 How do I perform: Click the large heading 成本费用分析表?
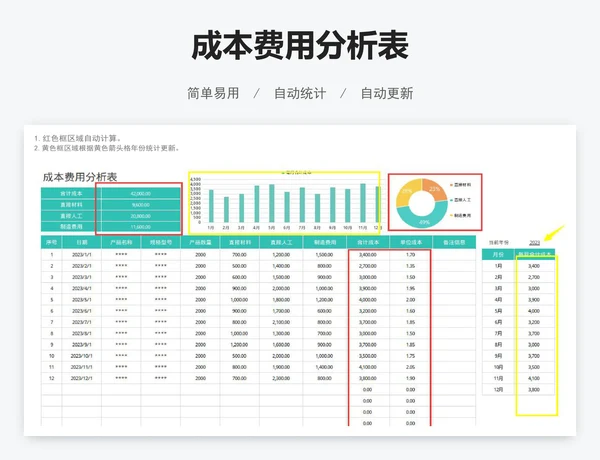pyautogui.click(x=300, y=46)
